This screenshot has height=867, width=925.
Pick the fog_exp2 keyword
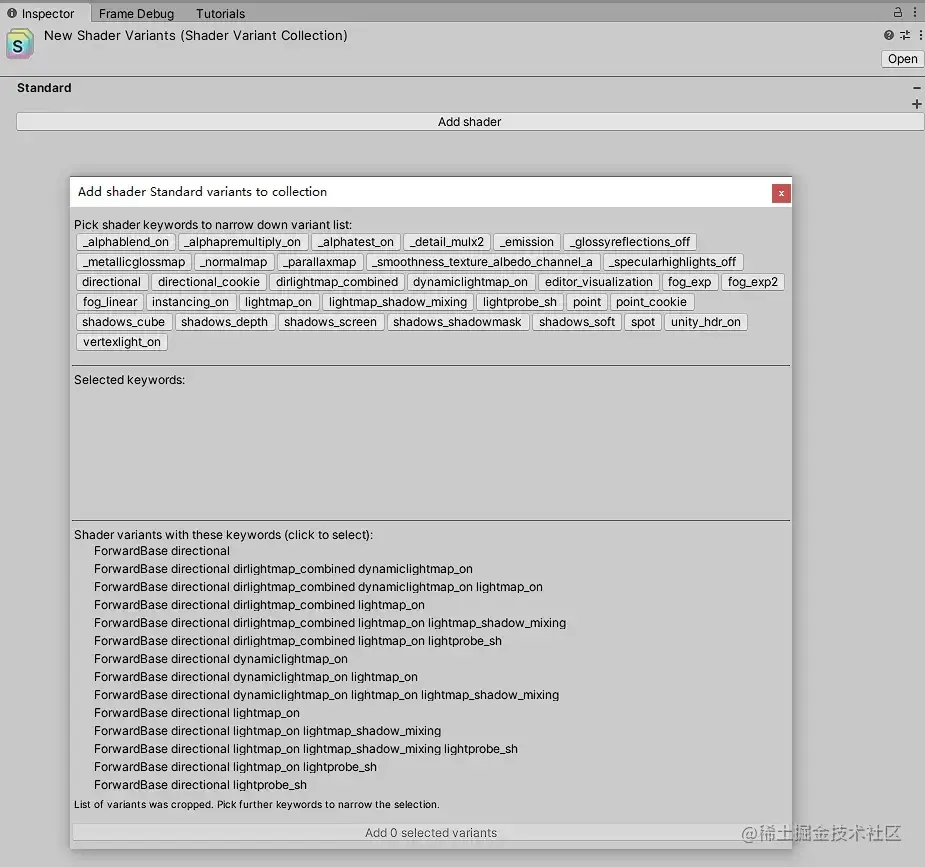pyautogui.click(x=753, y=282)
